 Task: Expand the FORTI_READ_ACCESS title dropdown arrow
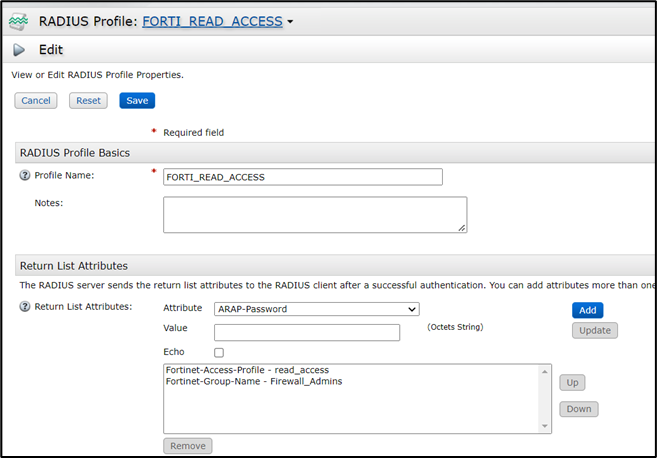click(x=290, y=21)
